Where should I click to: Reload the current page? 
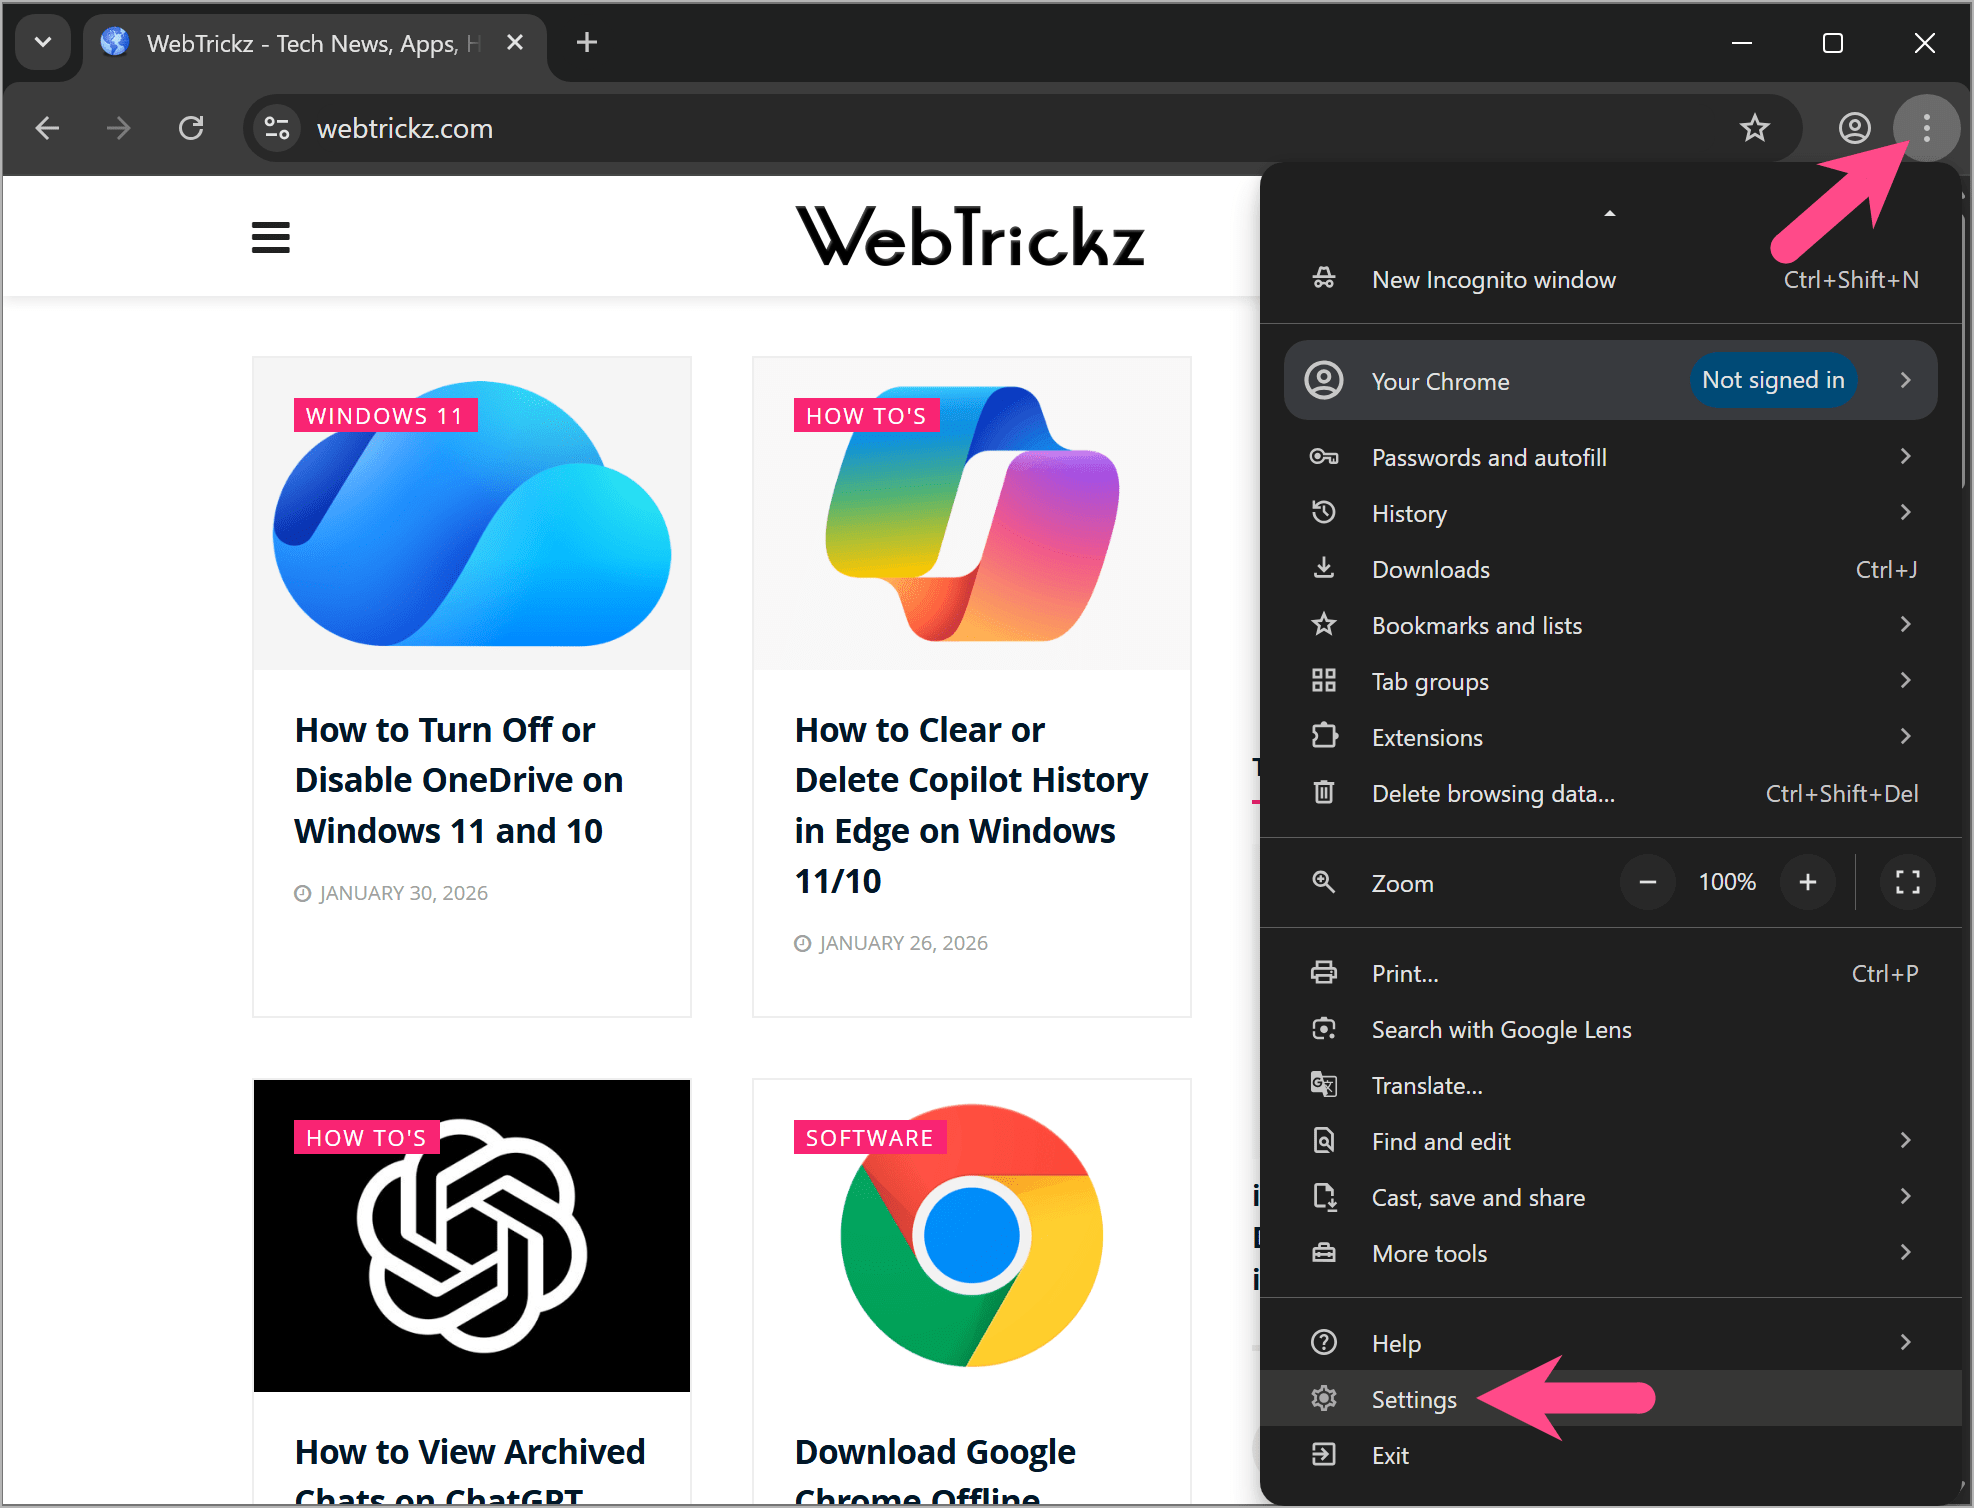(191, 128)
